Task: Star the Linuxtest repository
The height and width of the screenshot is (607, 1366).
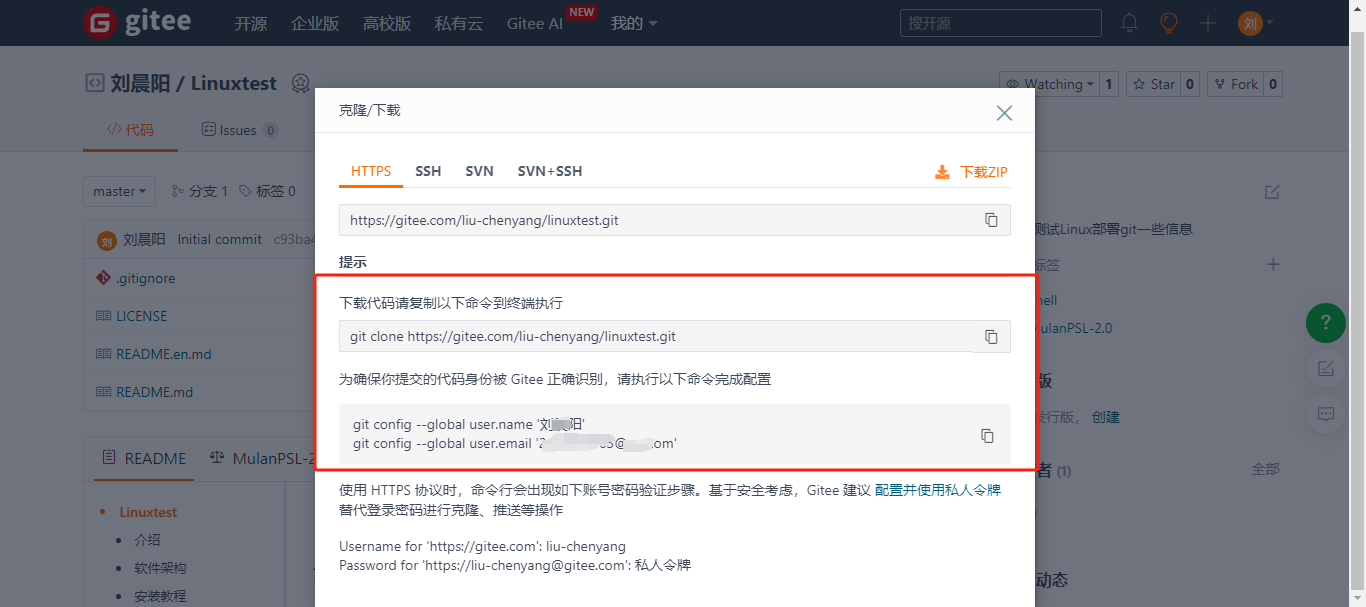Action: click(1153, 85)
